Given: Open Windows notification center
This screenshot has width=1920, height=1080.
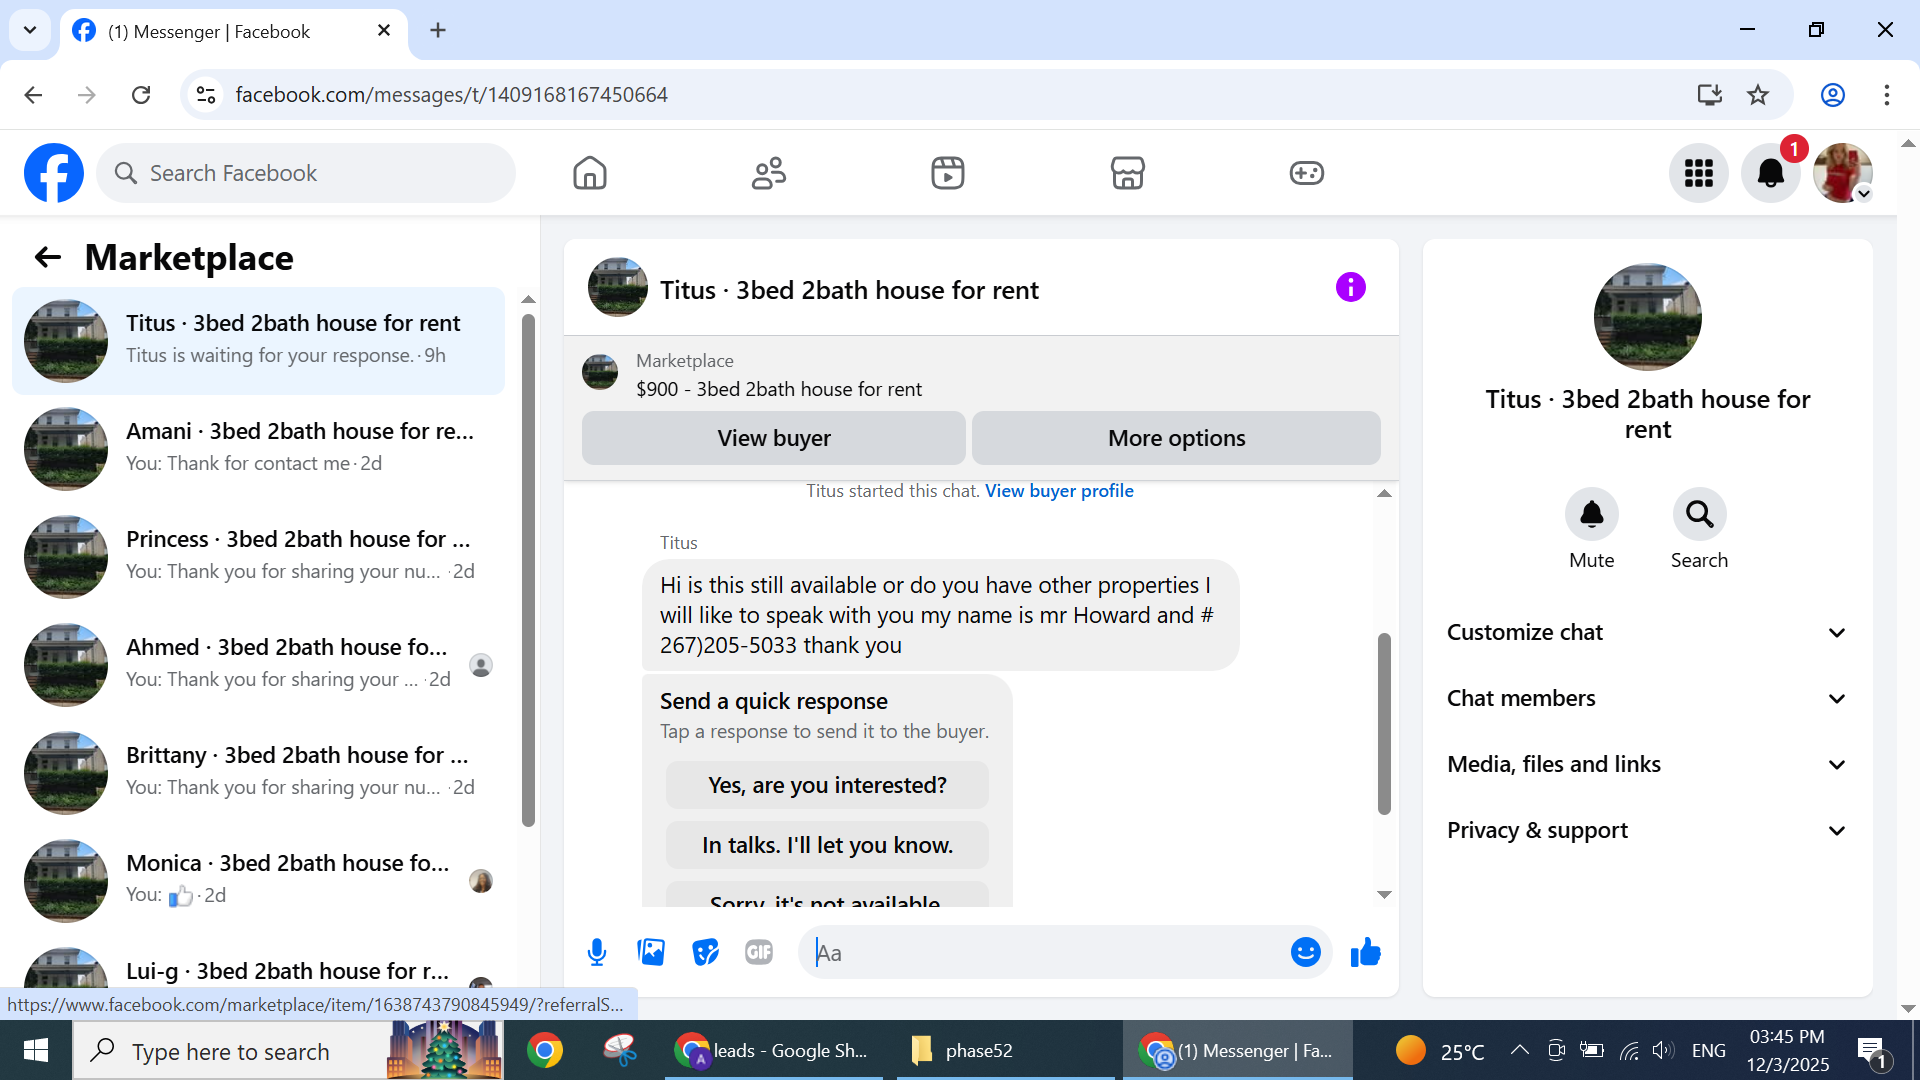Looking at the screenshot, I should click(1872, 1051).
